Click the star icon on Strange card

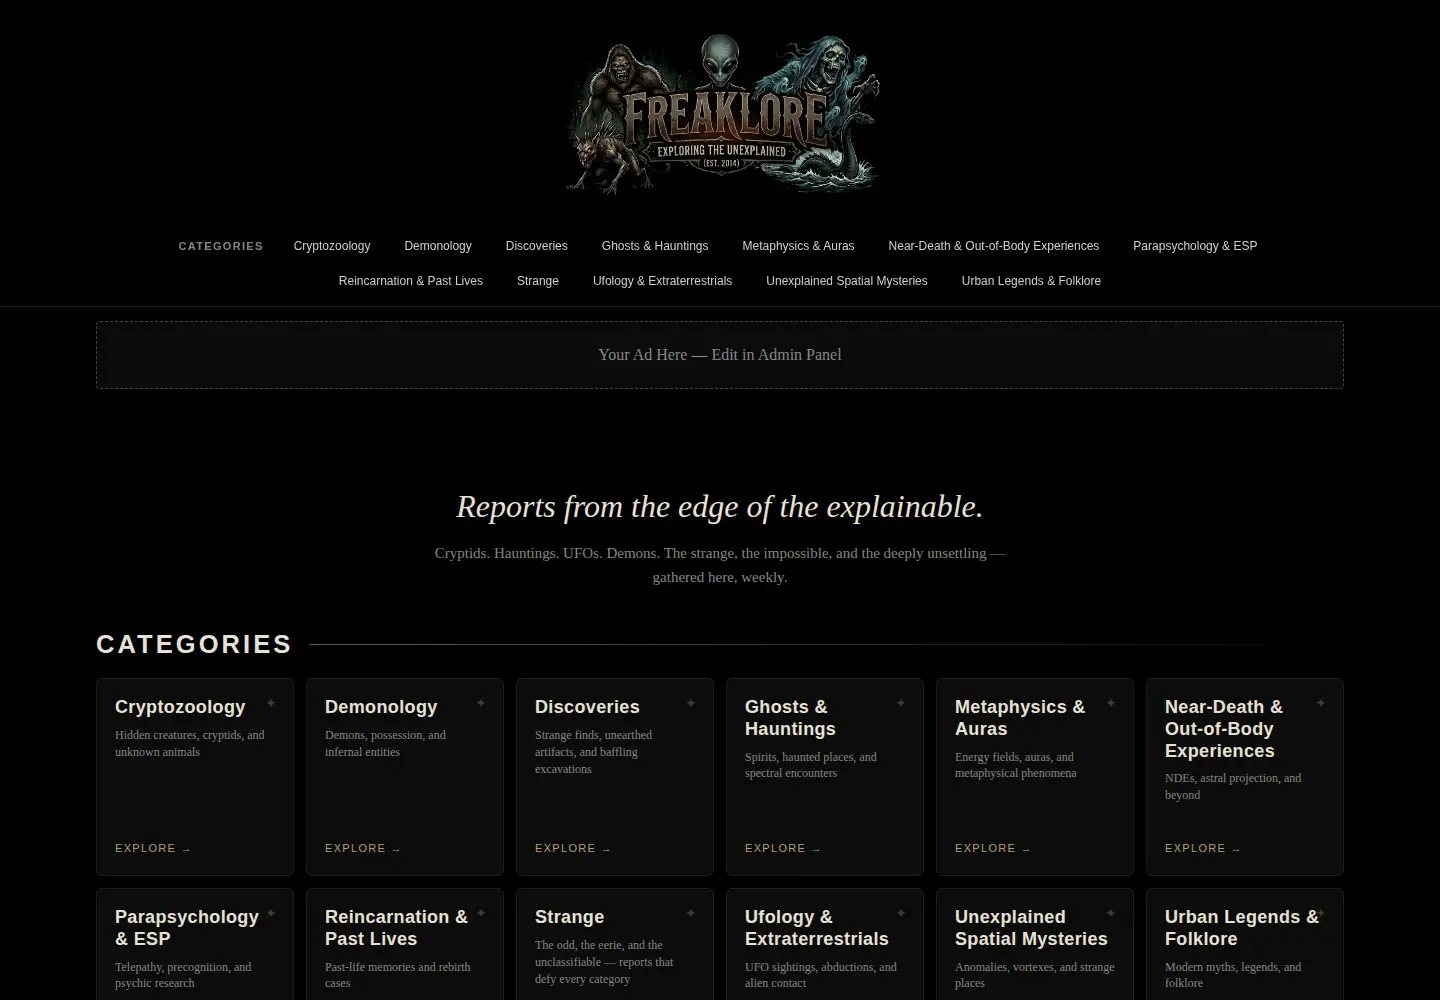691,913
